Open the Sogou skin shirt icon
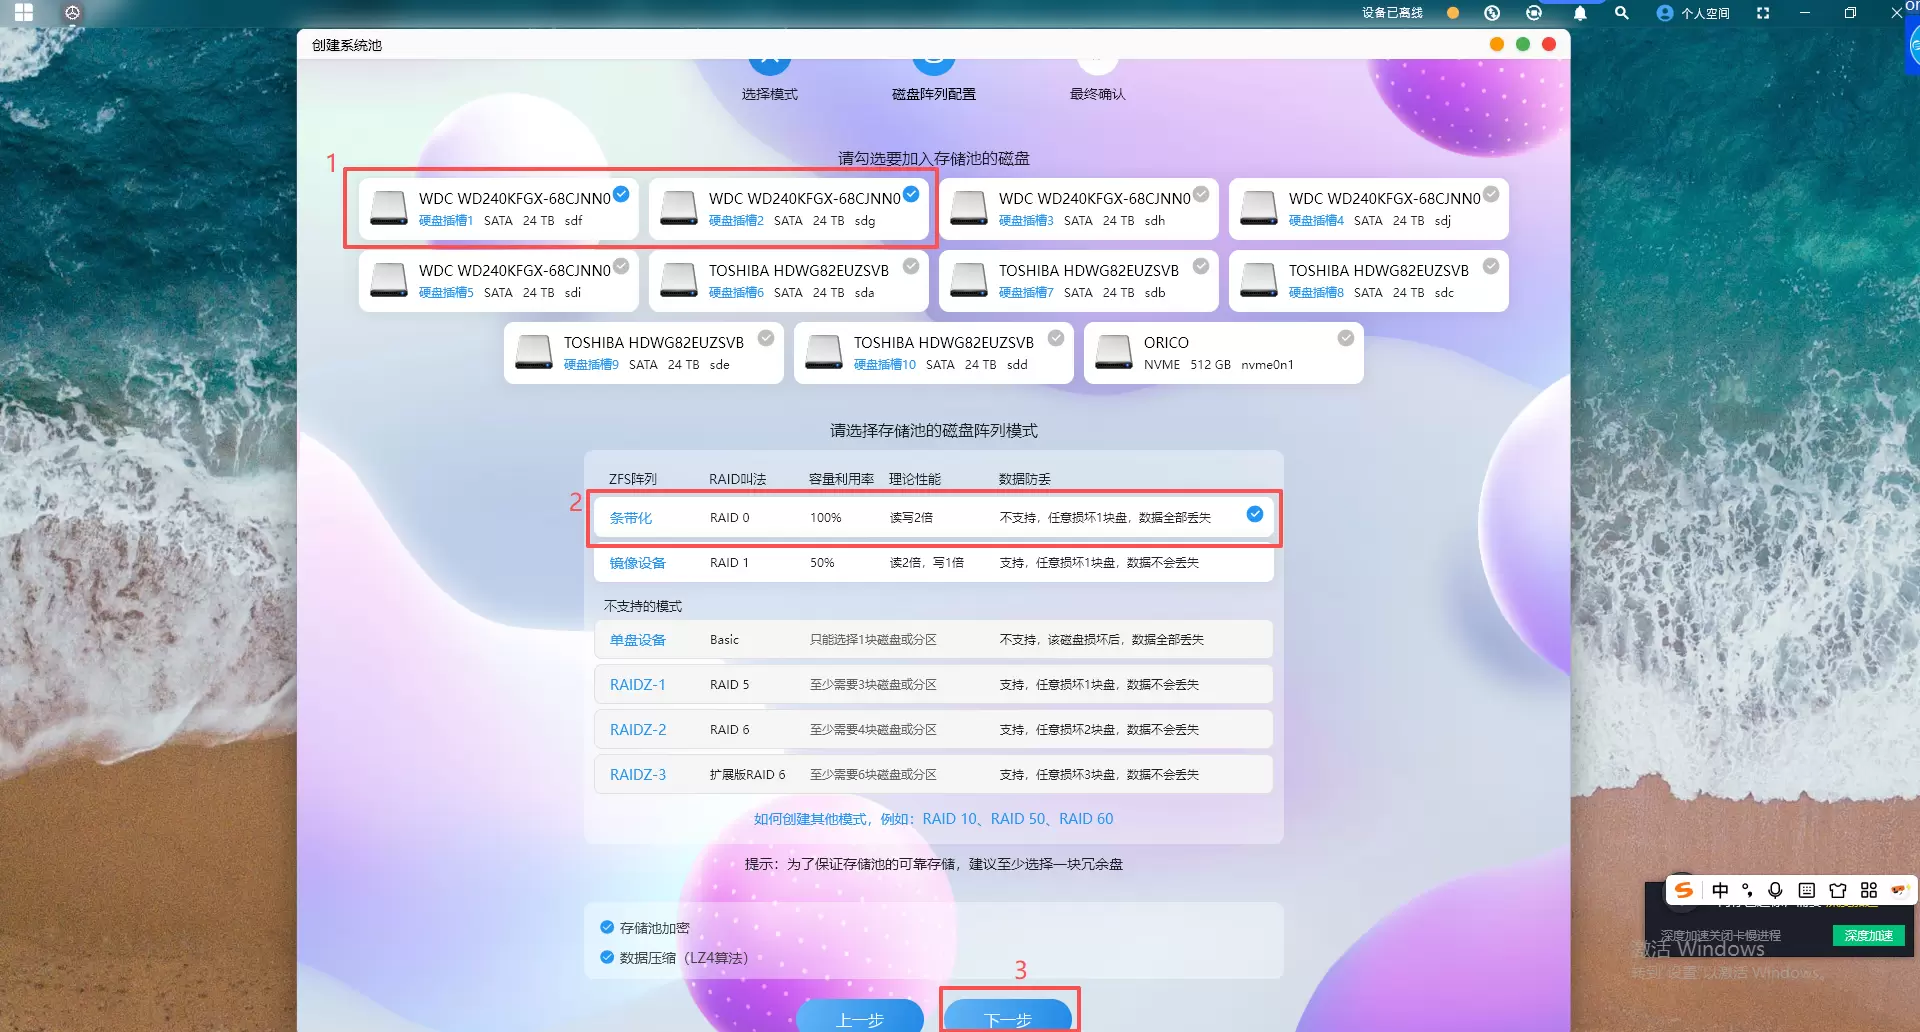The image size is (1920, 1032). (1837, 890)
